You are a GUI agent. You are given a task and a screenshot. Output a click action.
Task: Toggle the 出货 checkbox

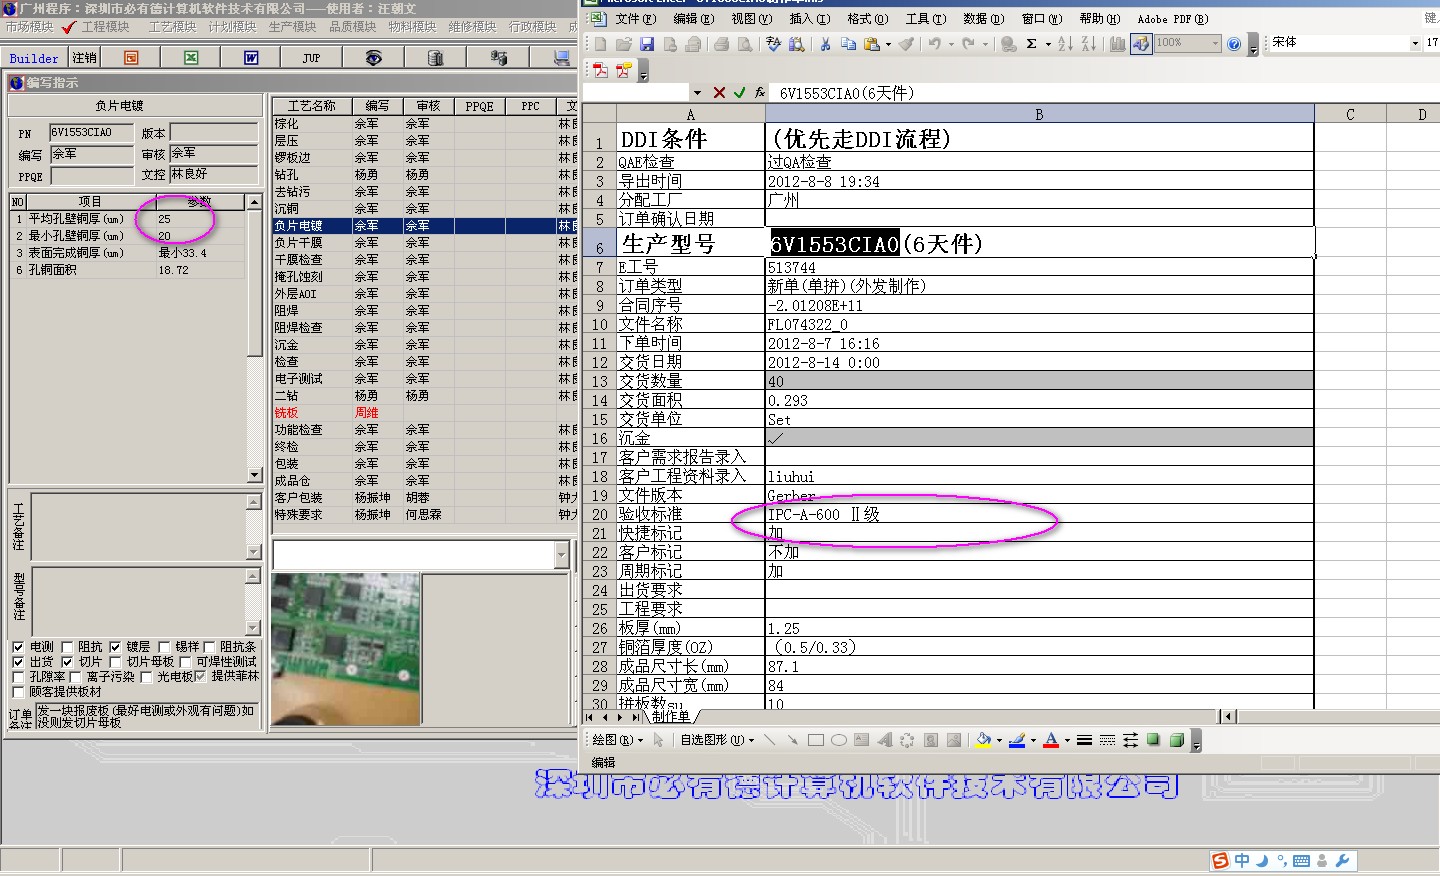coord(18,662)
